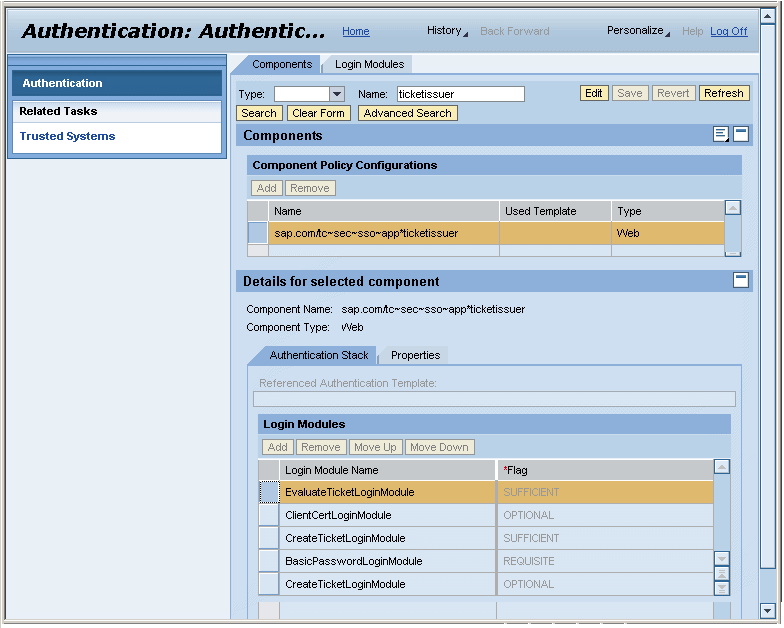Click the page scrollbar down arrow
This screenshot has width=784, height=628.
767,610
